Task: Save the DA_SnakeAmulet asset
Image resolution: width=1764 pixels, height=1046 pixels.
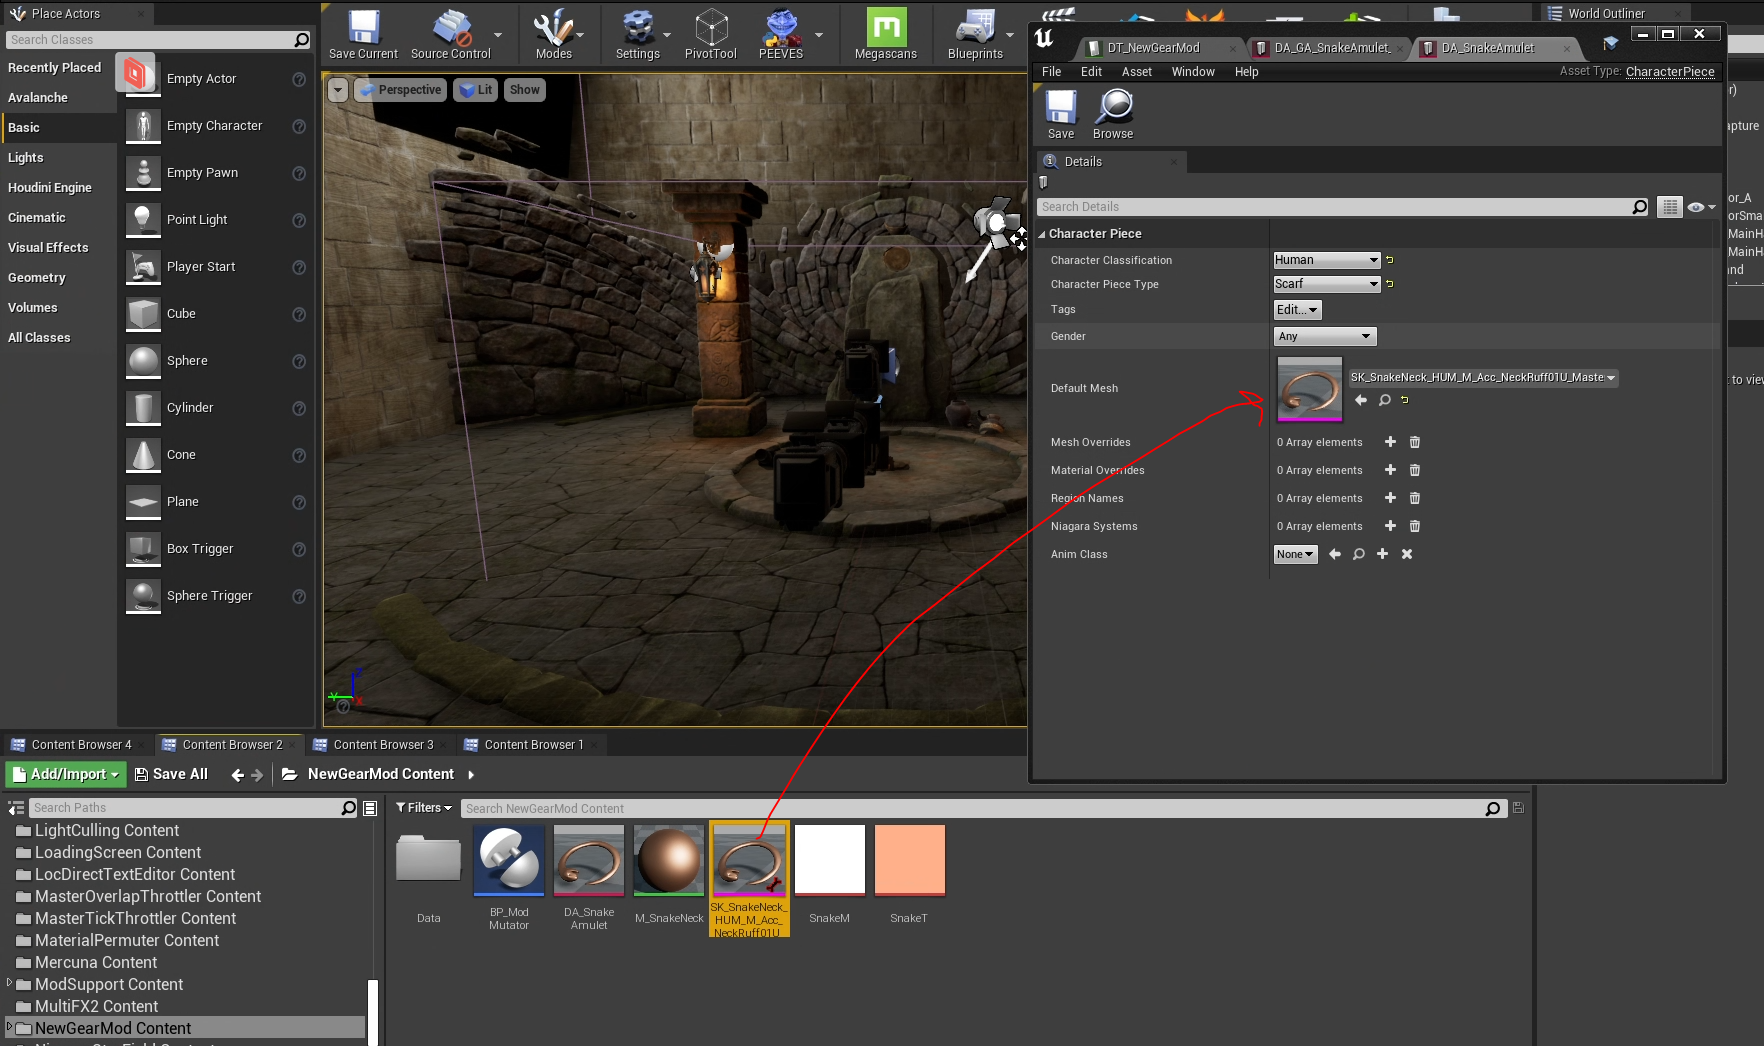Action: click(x=1061, y=114)
